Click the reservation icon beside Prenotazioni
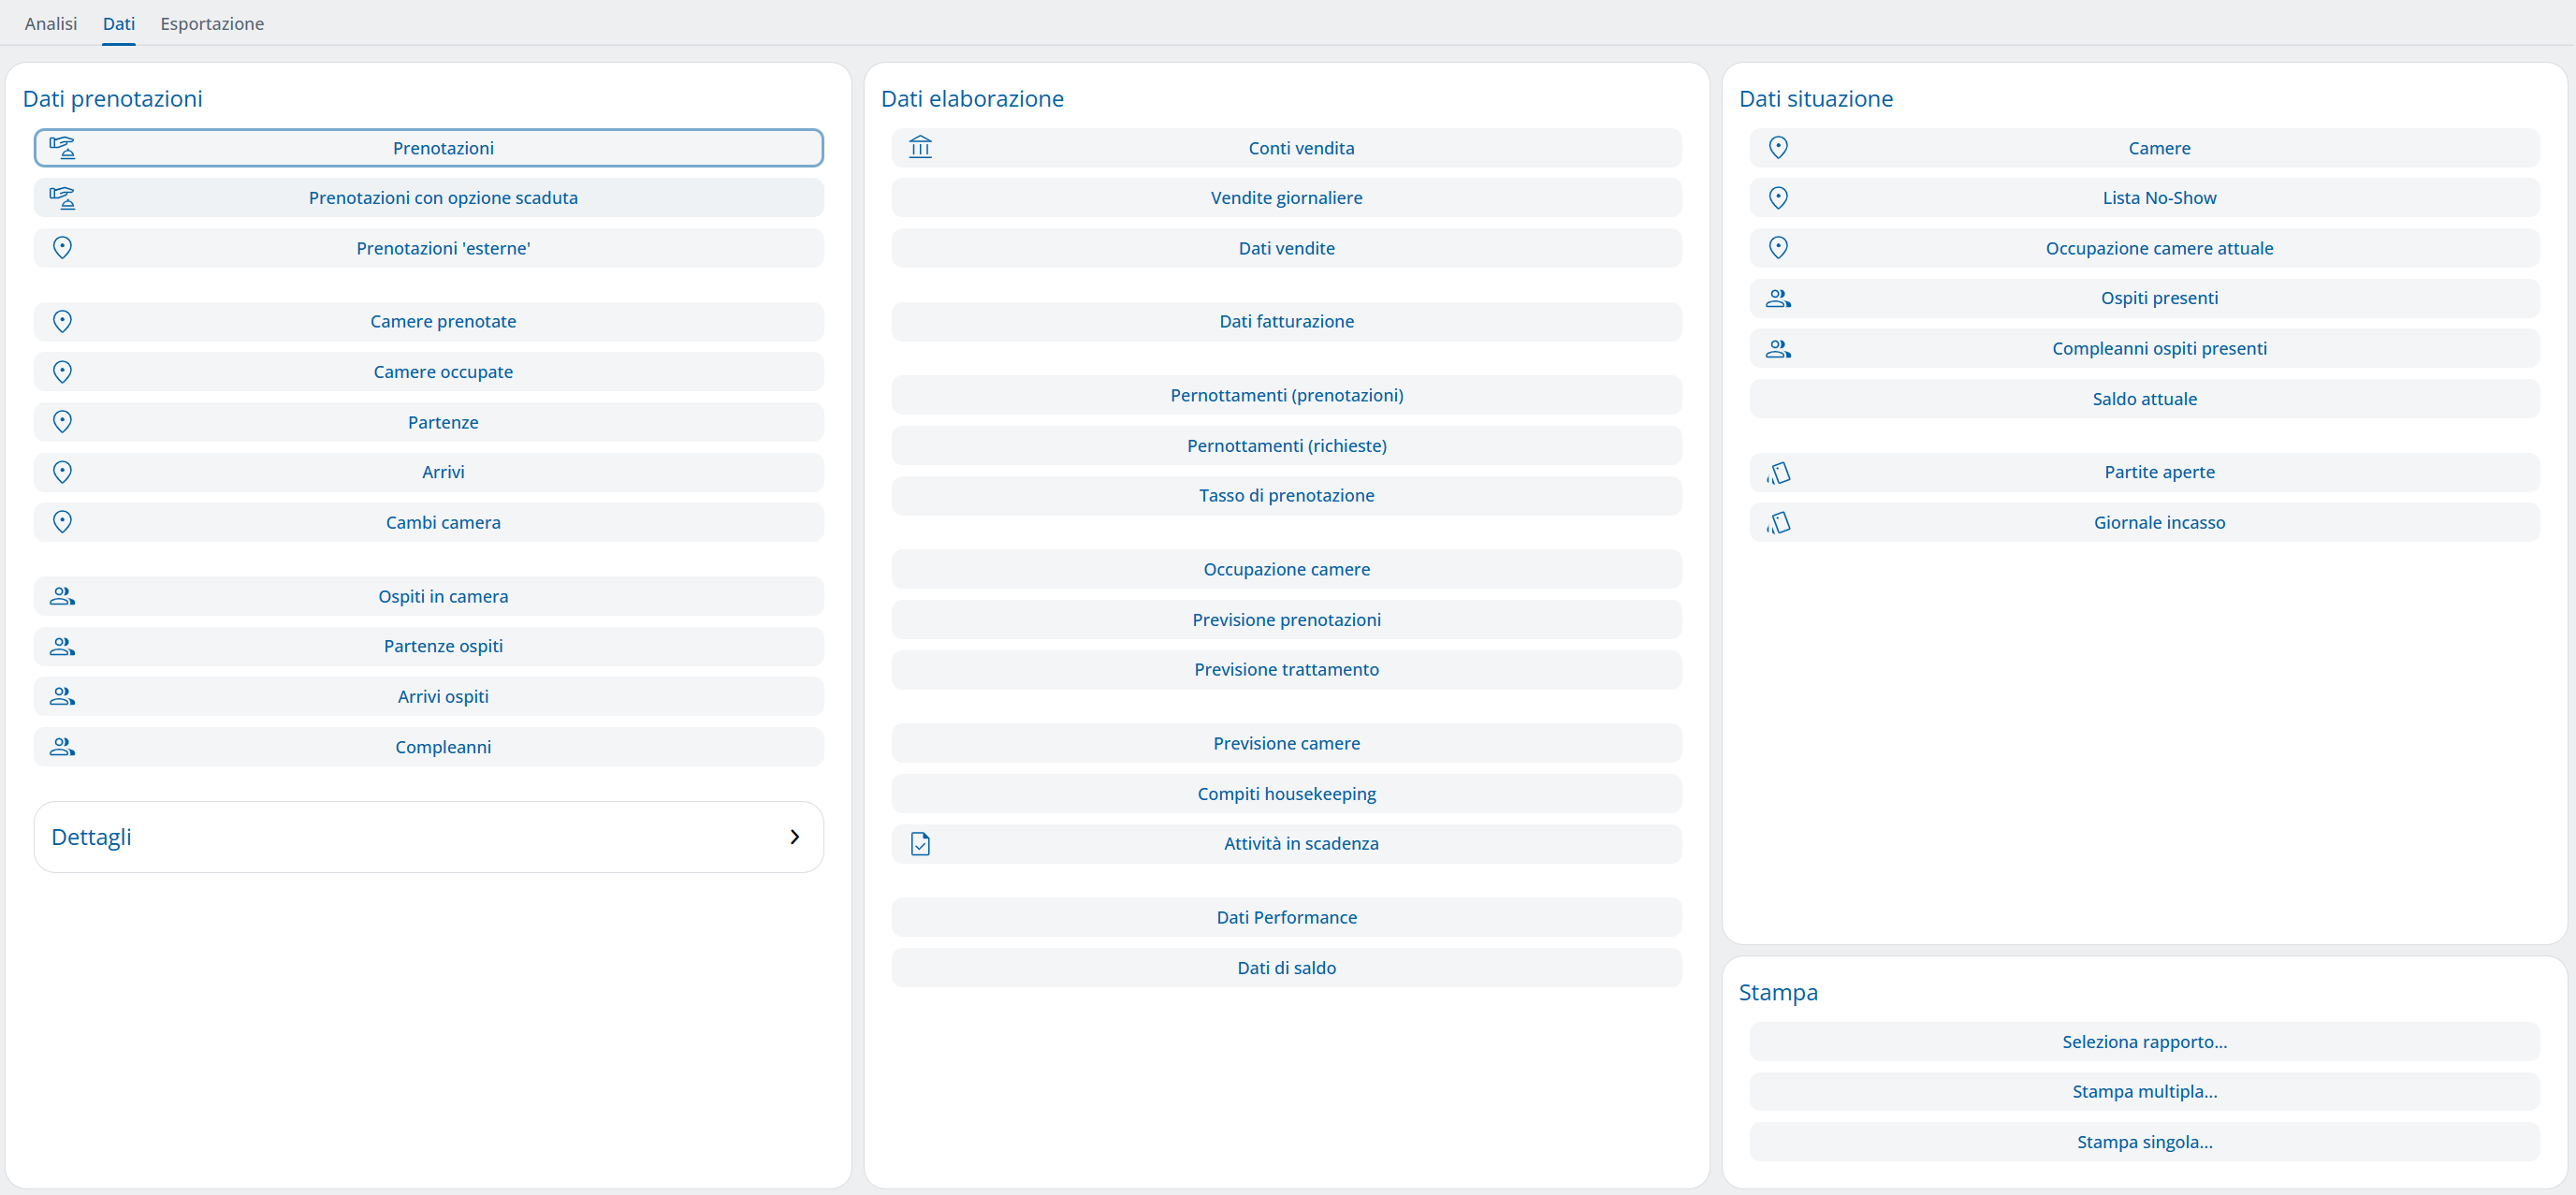 tap(62, 148)
